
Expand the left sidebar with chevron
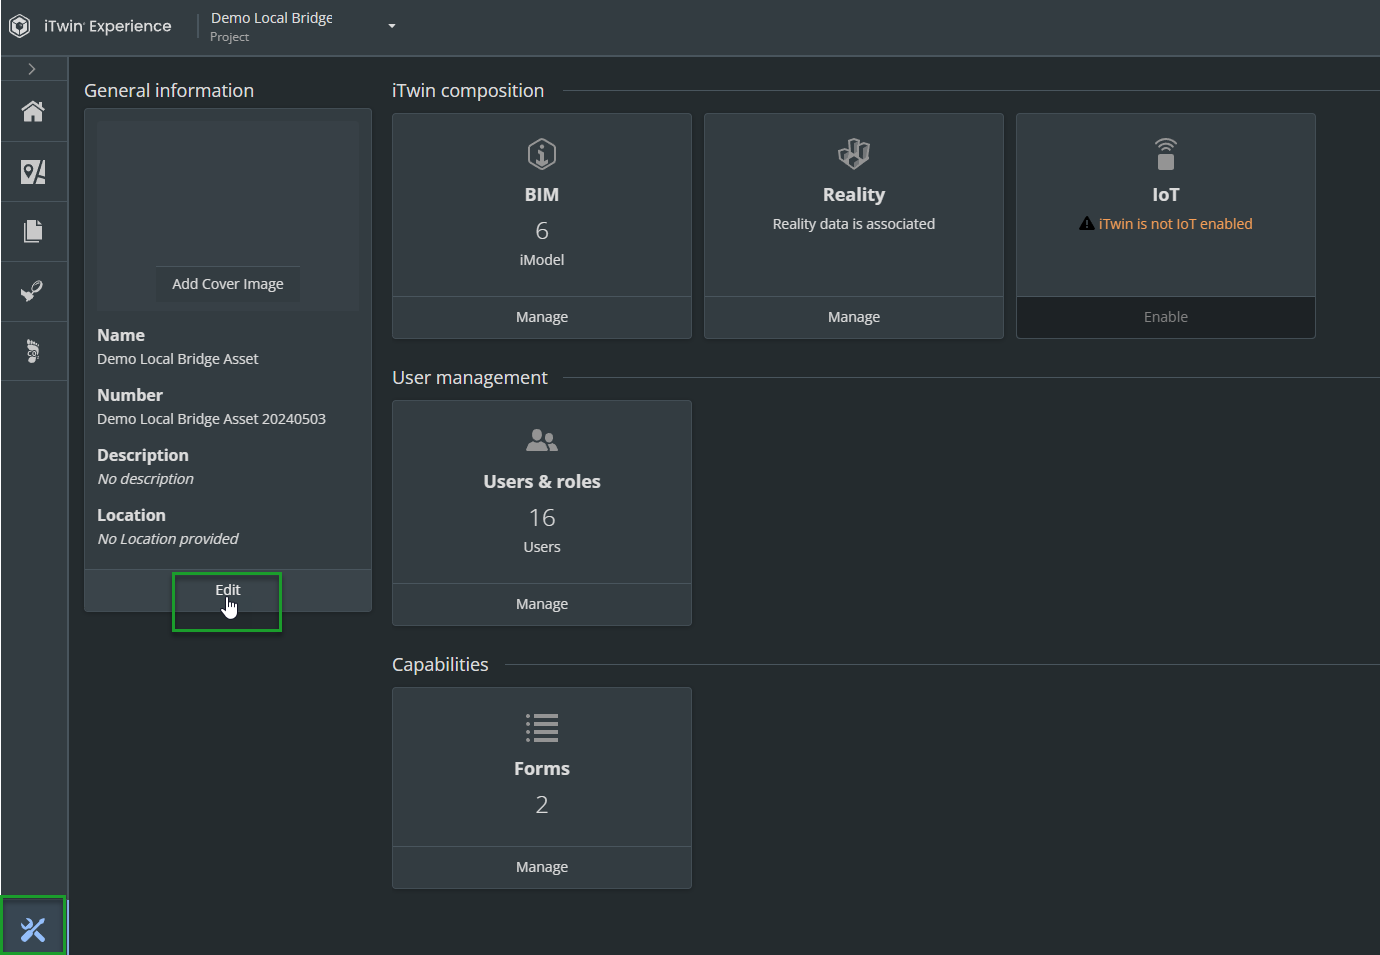32,69
